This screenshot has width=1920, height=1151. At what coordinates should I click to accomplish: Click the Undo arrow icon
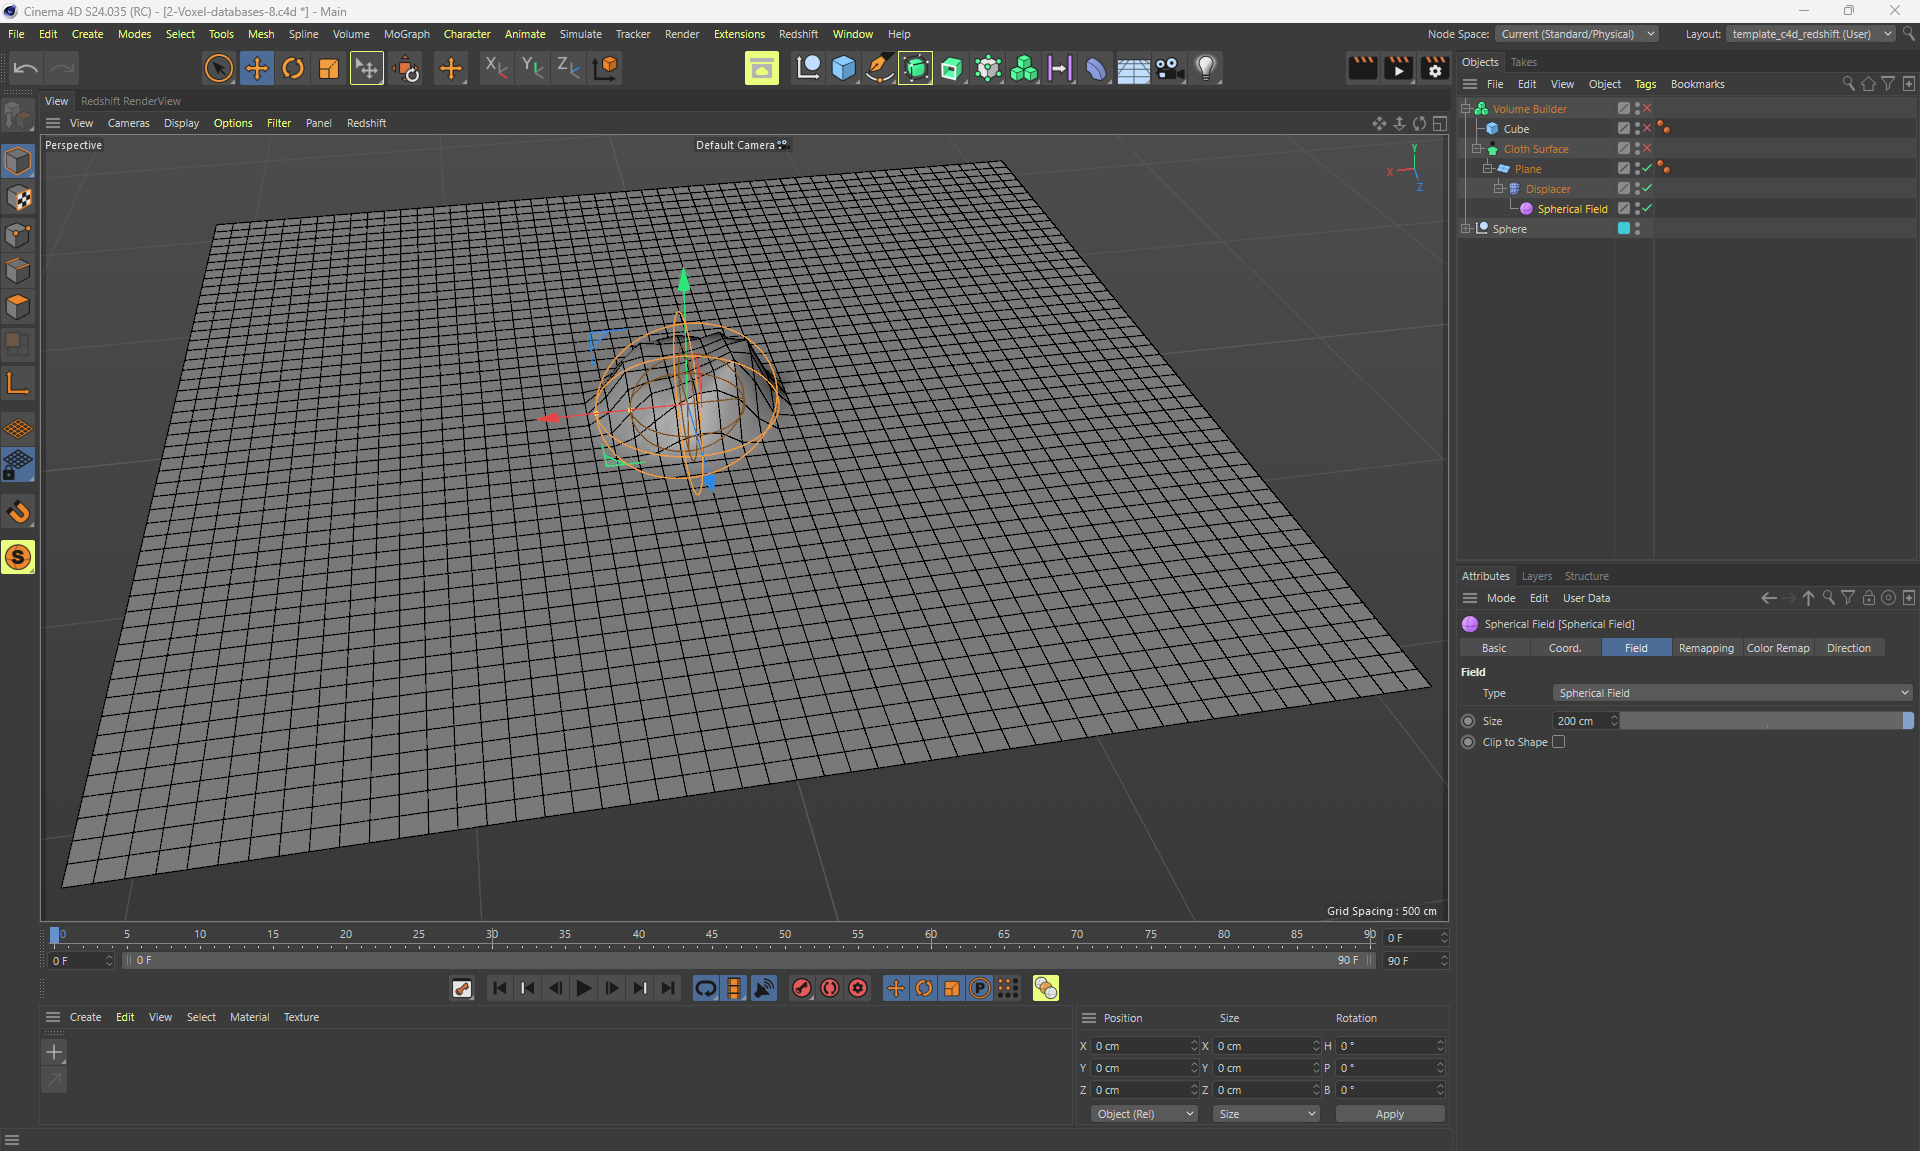click(x=26, y=68)
